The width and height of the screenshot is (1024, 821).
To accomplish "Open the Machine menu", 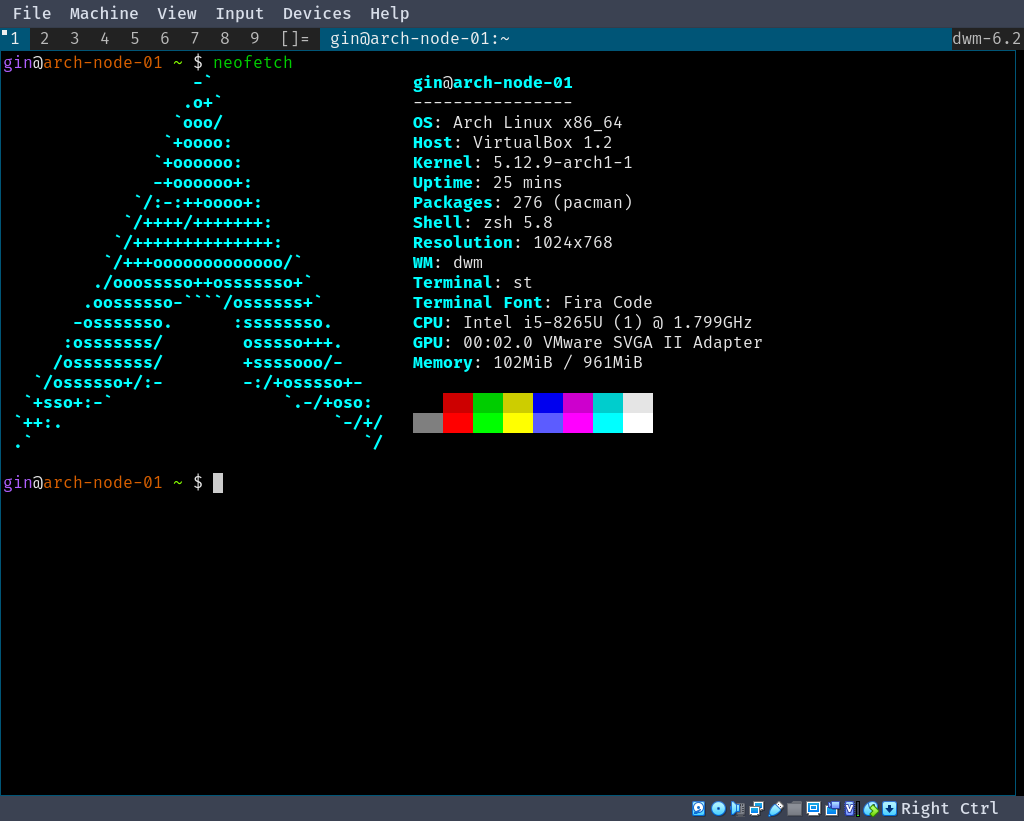I will 103,13.
